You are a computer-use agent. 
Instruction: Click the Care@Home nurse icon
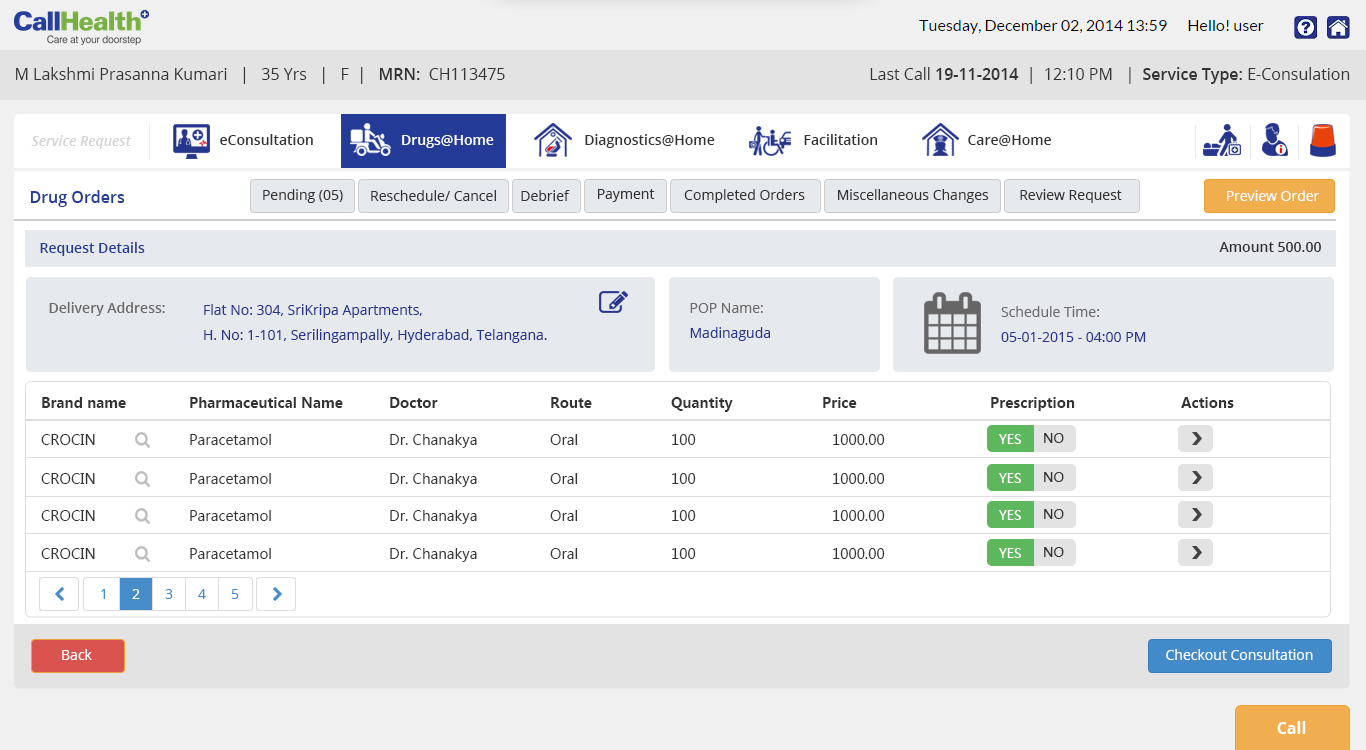pos(939,141)
